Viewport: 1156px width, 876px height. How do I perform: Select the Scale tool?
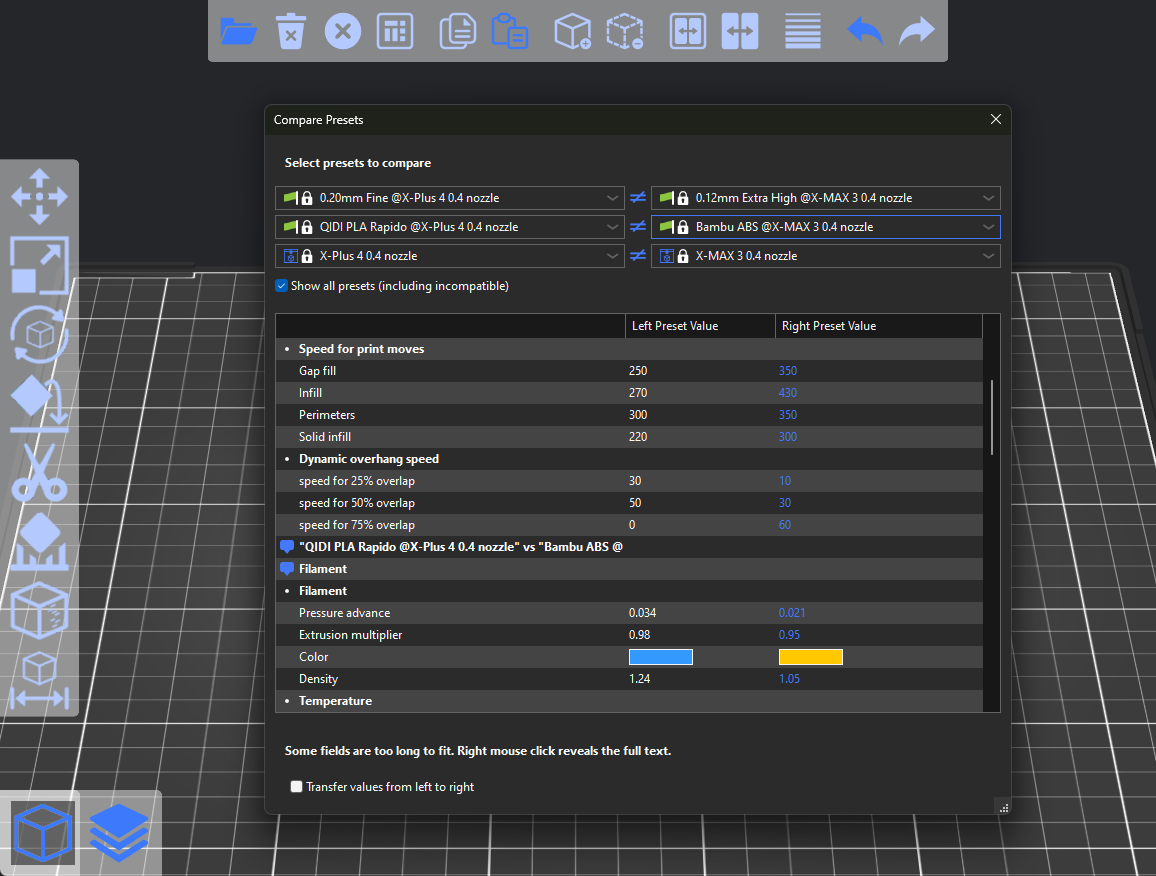click(40, 265)
